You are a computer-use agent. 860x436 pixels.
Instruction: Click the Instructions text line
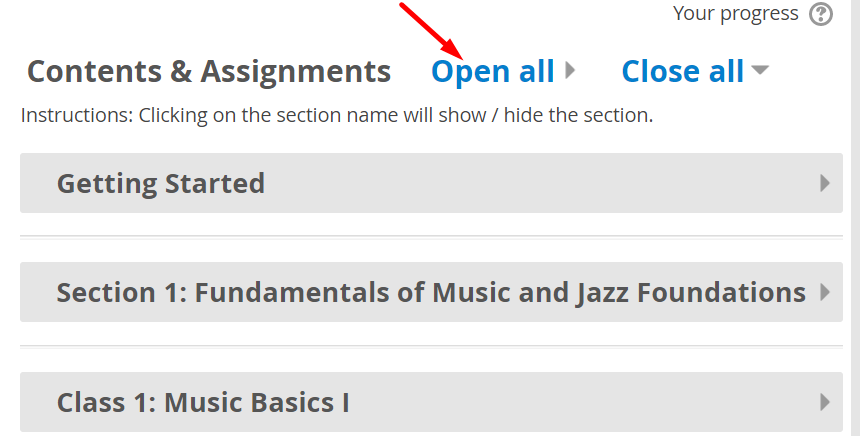click(337, 115)
